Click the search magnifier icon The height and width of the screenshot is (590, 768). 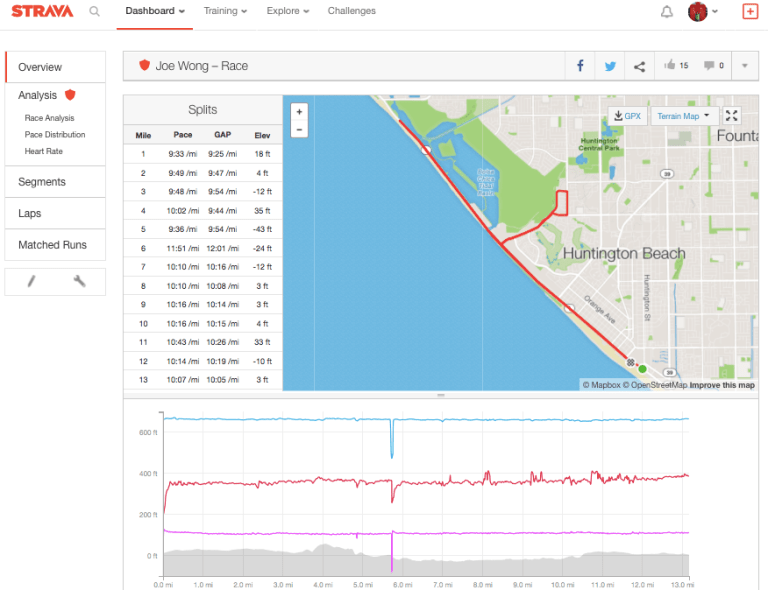click(x=94, y=12)
